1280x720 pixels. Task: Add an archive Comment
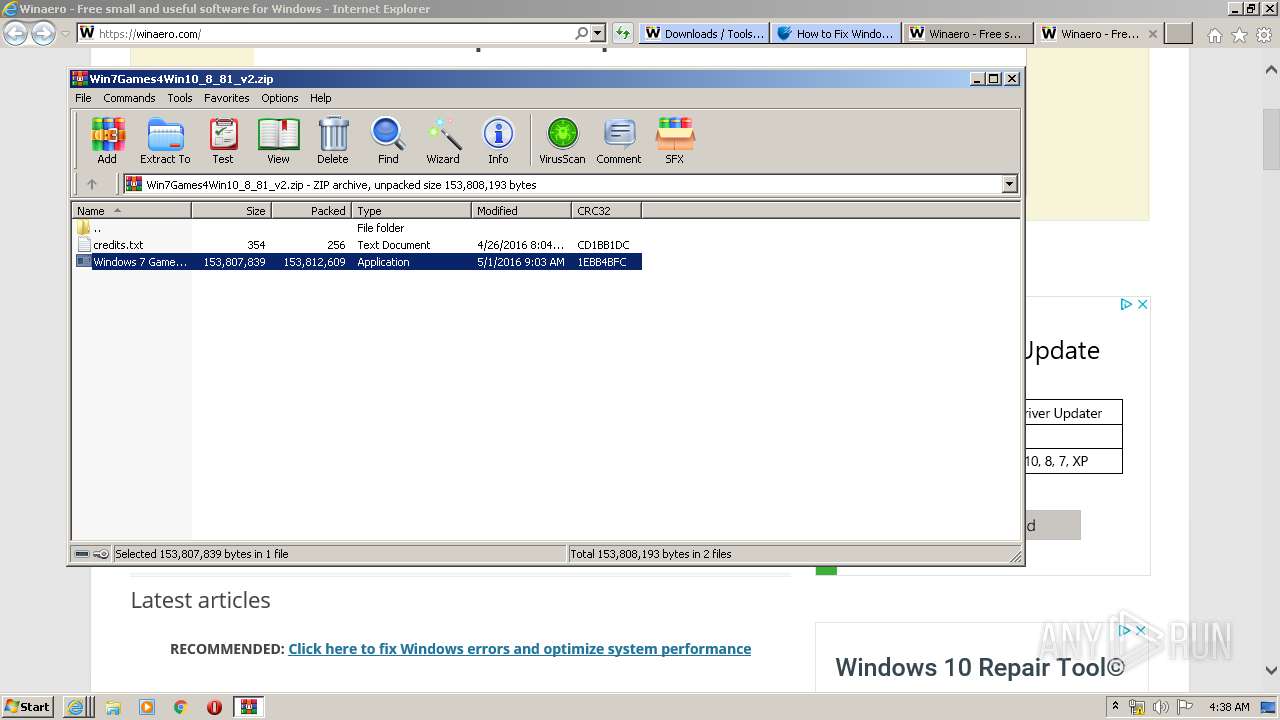(x=619, y=140)
